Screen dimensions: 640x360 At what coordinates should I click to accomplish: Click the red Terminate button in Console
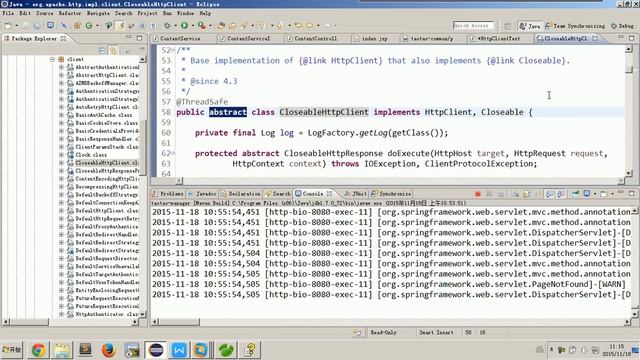478,194
